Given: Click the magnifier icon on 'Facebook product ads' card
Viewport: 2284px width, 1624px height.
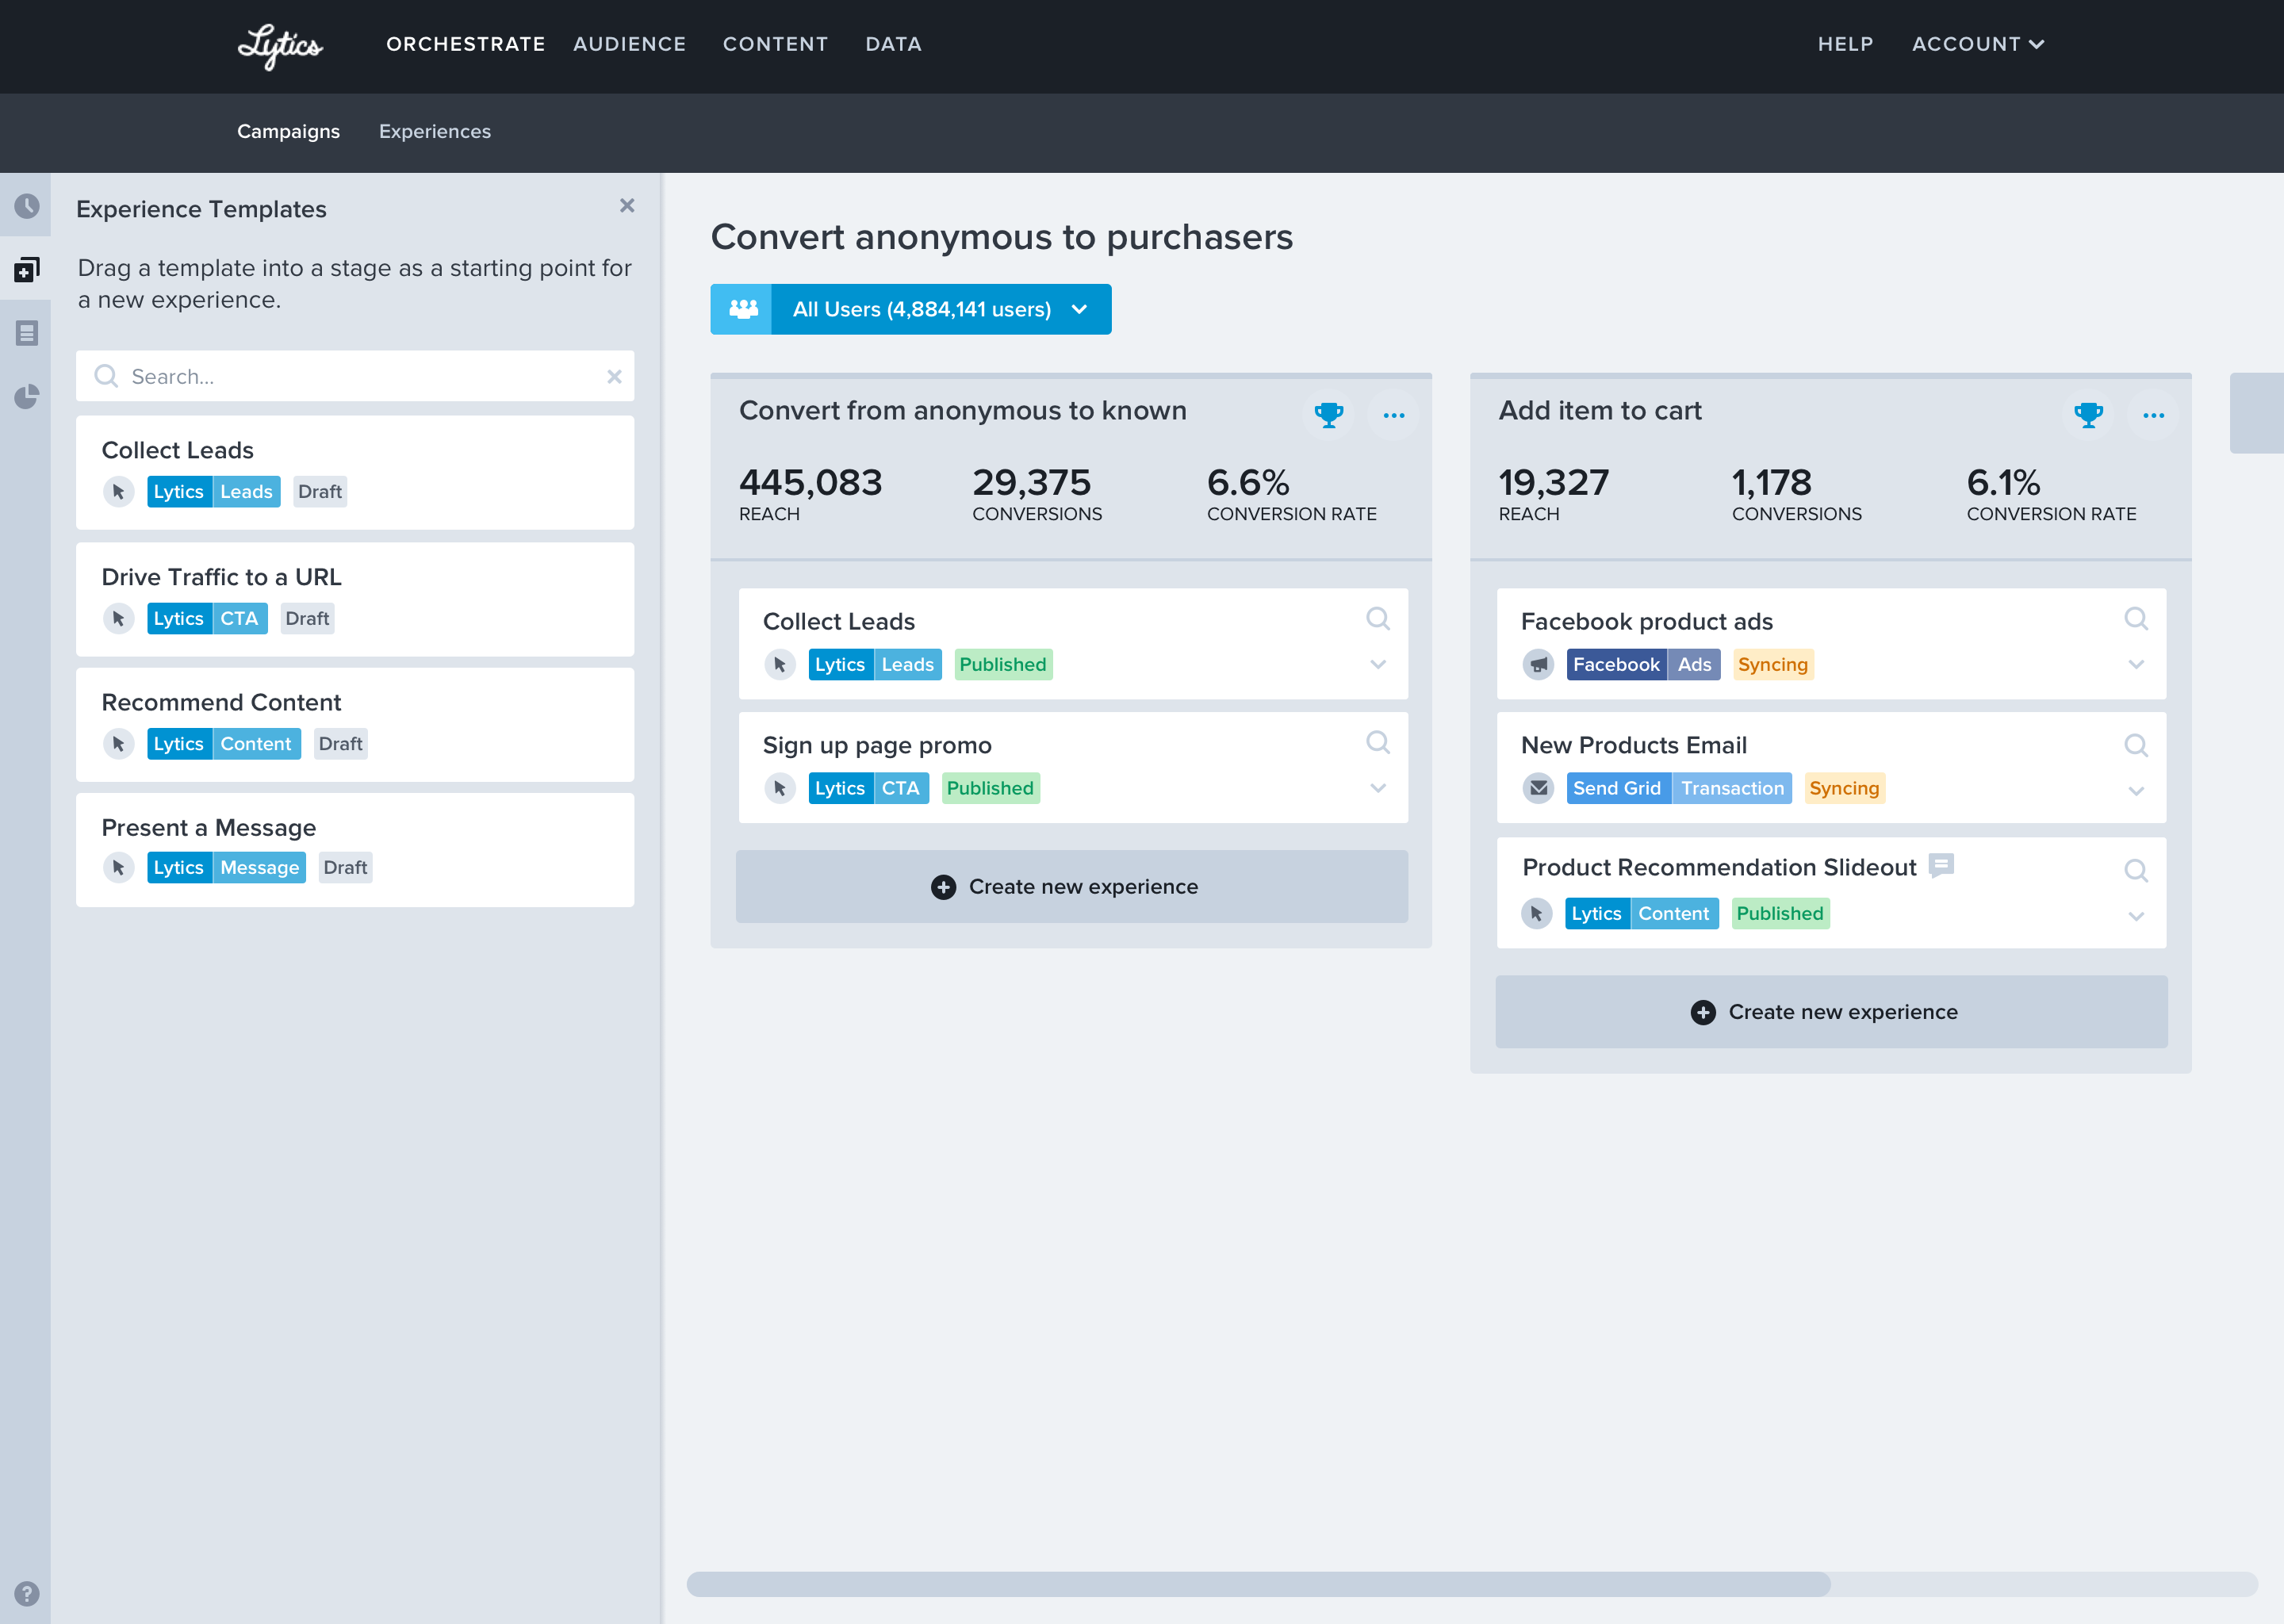Looking at the screenshot, I should tap(2135, 619).
